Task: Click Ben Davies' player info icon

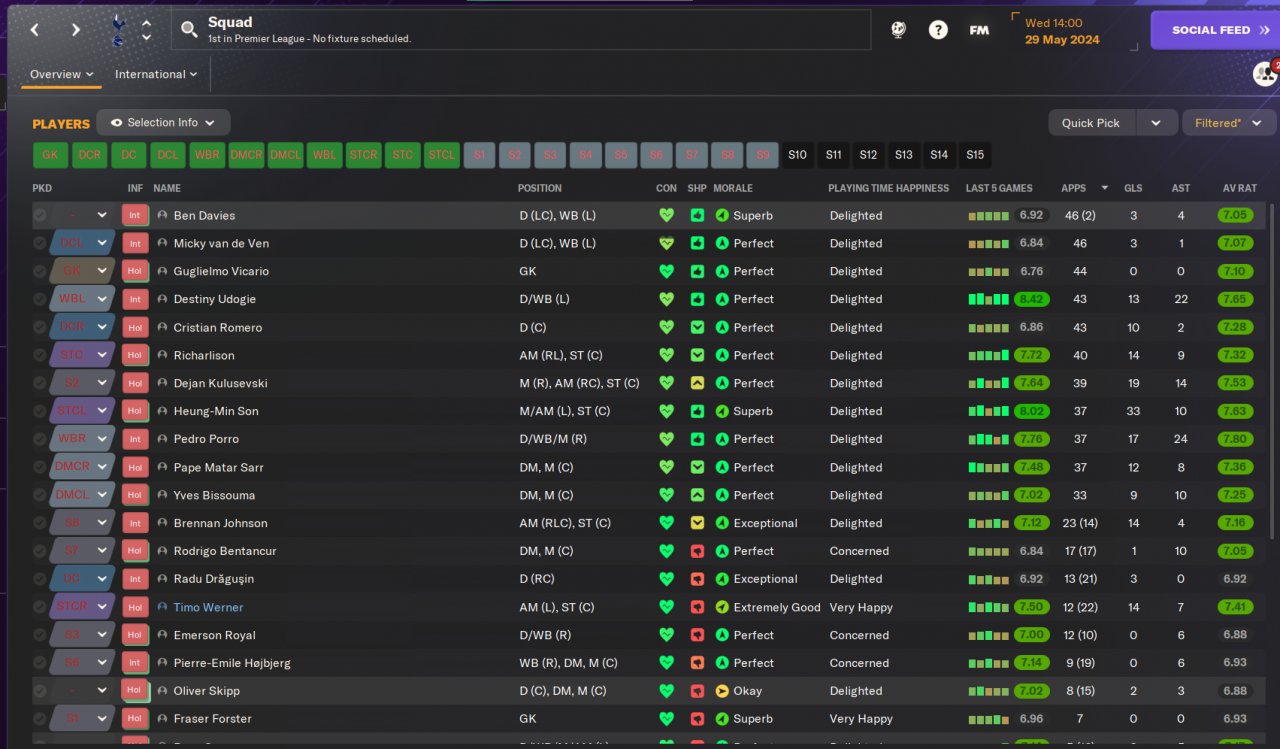Action: pos(163,215)
